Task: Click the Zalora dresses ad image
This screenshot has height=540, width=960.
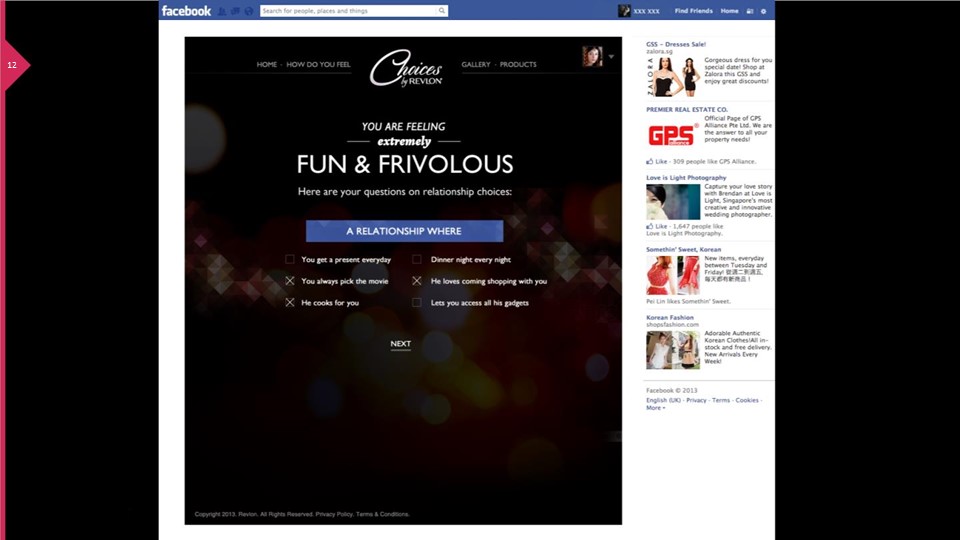Action: pyautogui.click(x=673, y=77)
